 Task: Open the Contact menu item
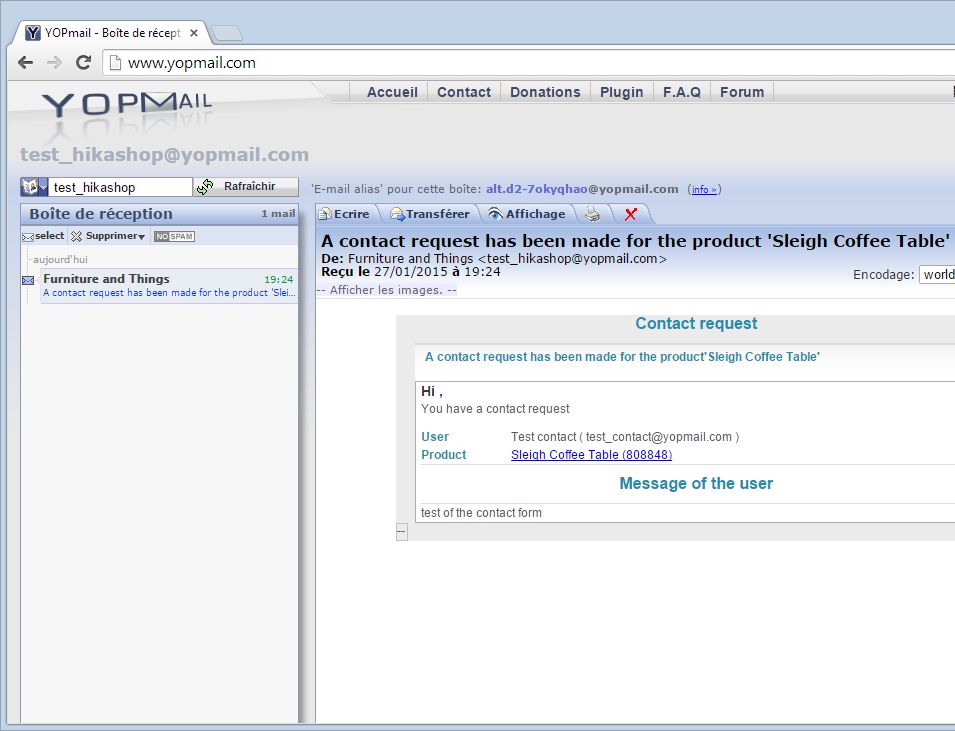click(463, 92)
